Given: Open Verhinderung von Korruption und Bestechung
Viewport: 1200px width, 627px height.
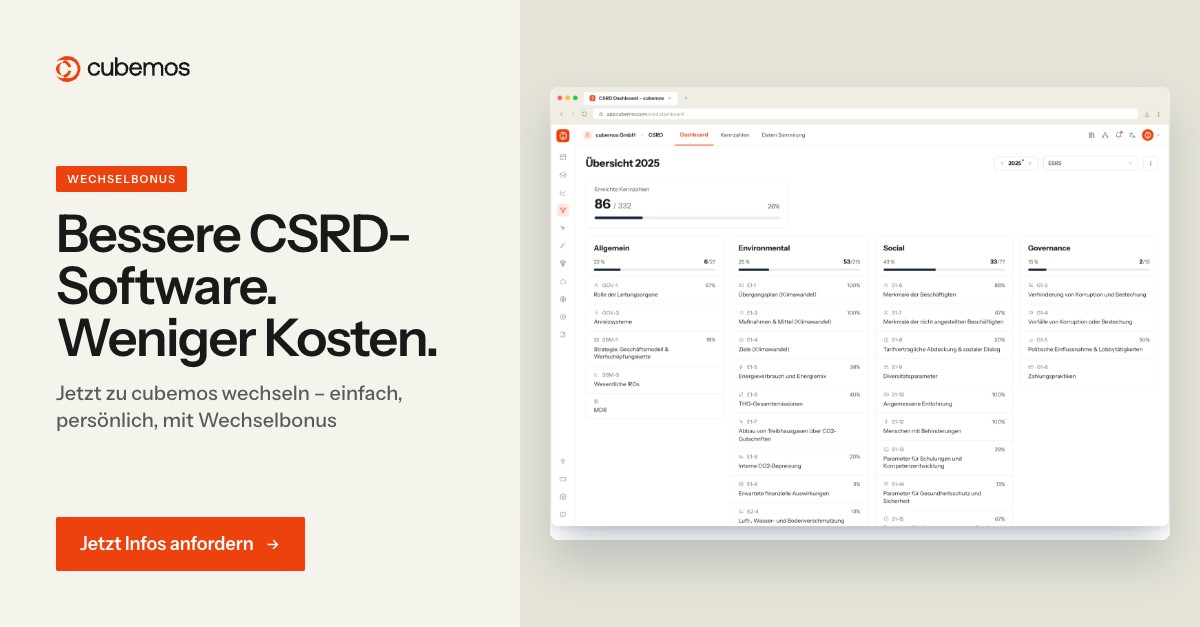Looking at the screenshot, I should pyautogui.click(x=1089, y=290).
